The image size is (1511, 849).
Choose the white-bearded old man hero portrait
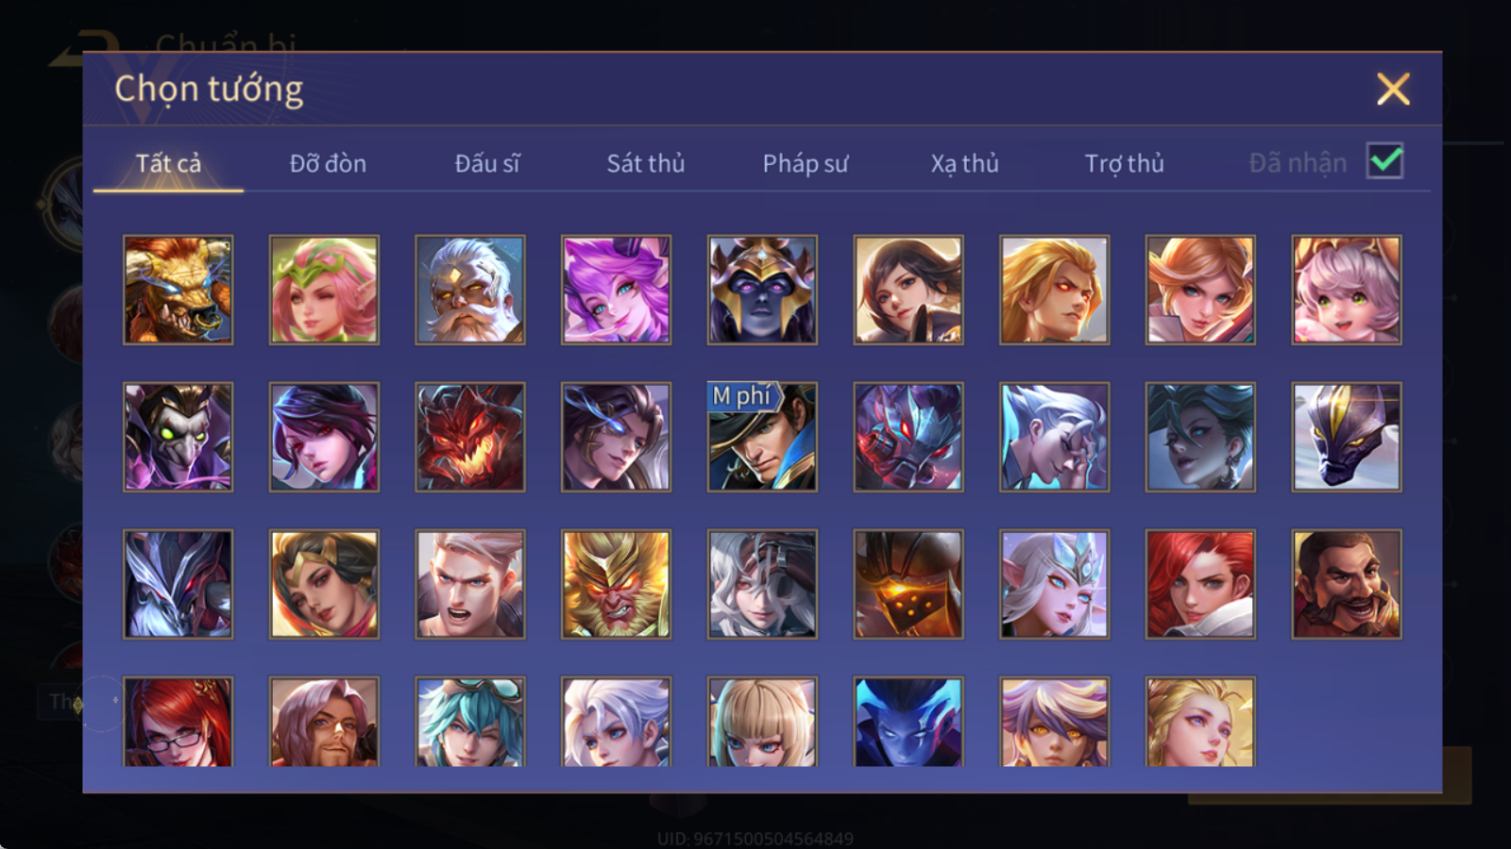[470, 290]
